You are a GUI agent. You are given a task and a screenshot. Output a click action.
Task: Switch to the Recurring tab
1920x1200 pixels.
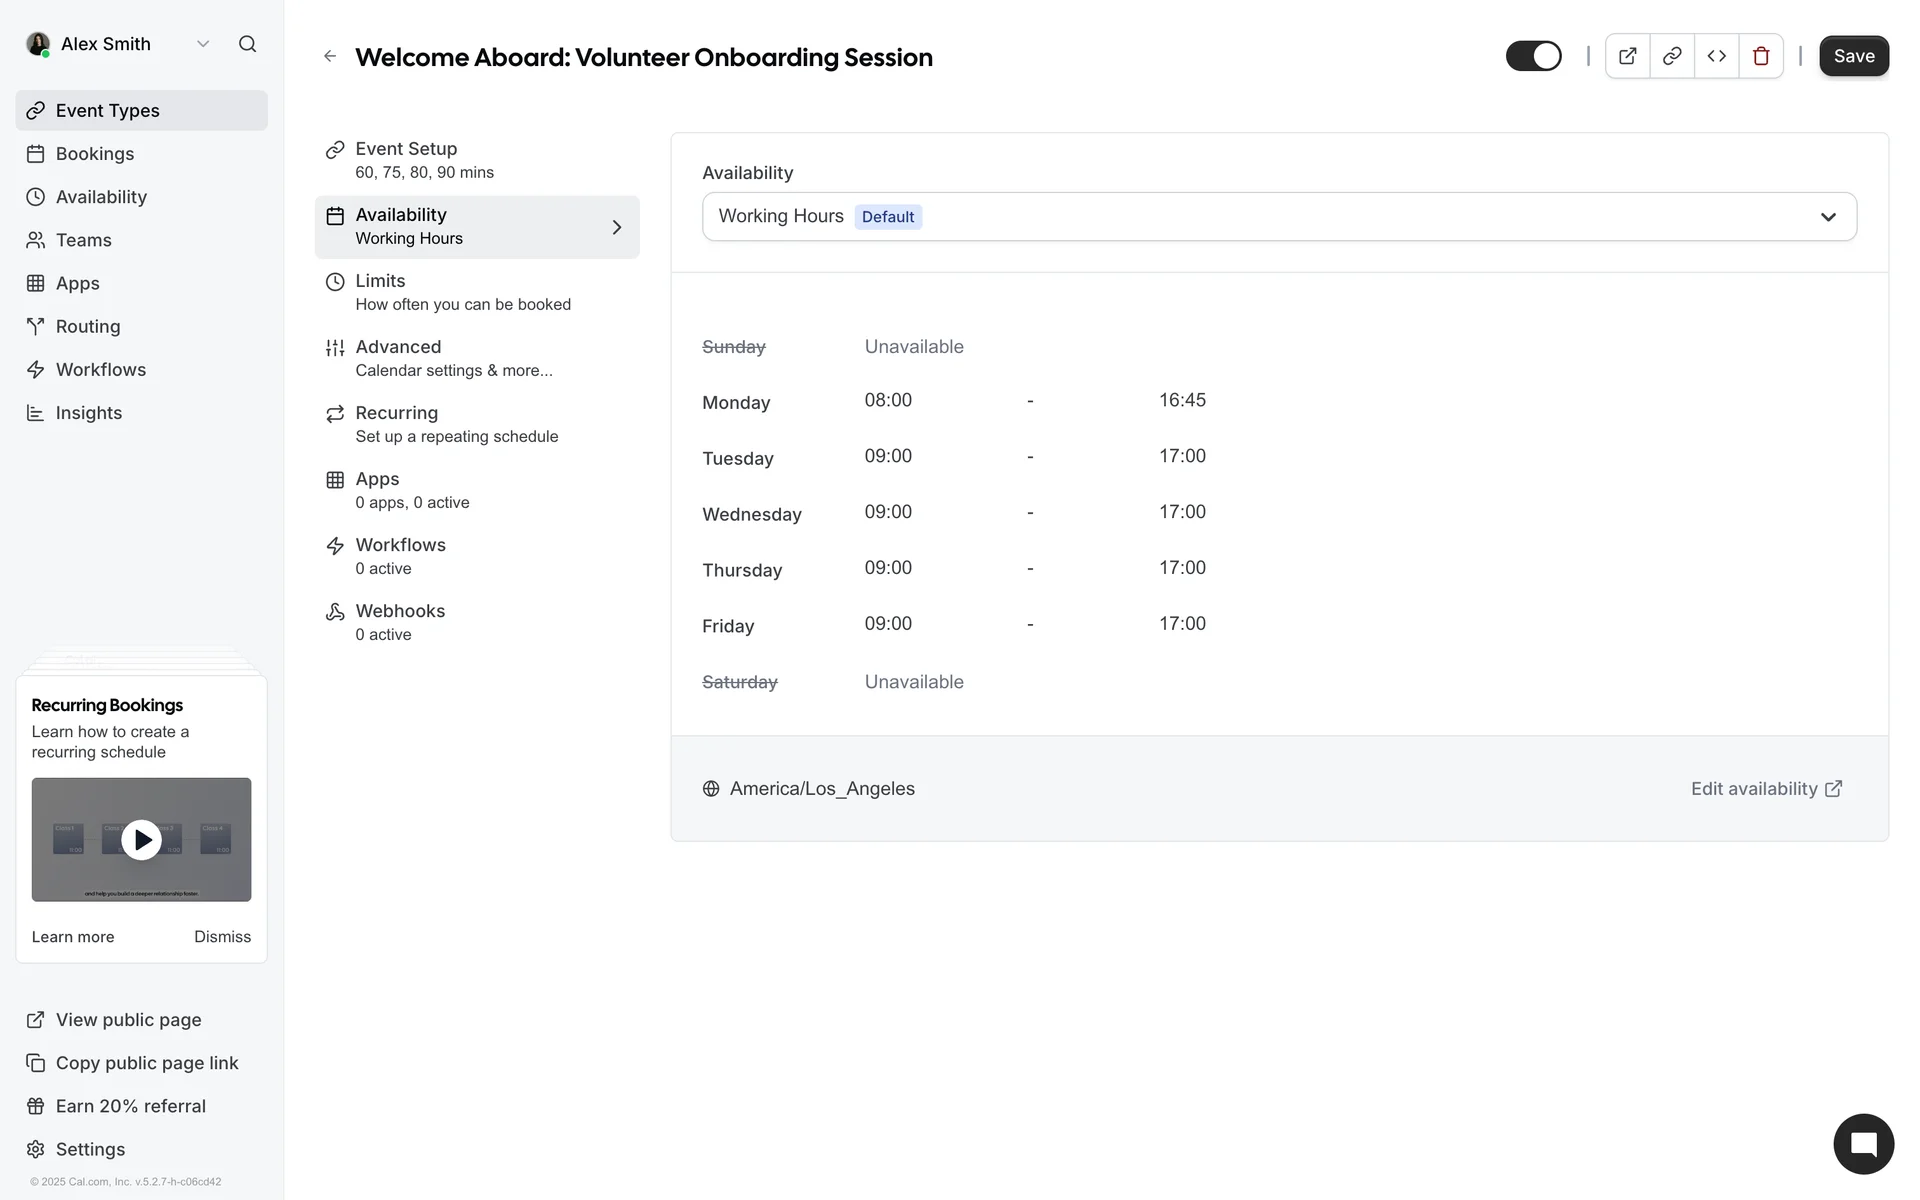456,424
